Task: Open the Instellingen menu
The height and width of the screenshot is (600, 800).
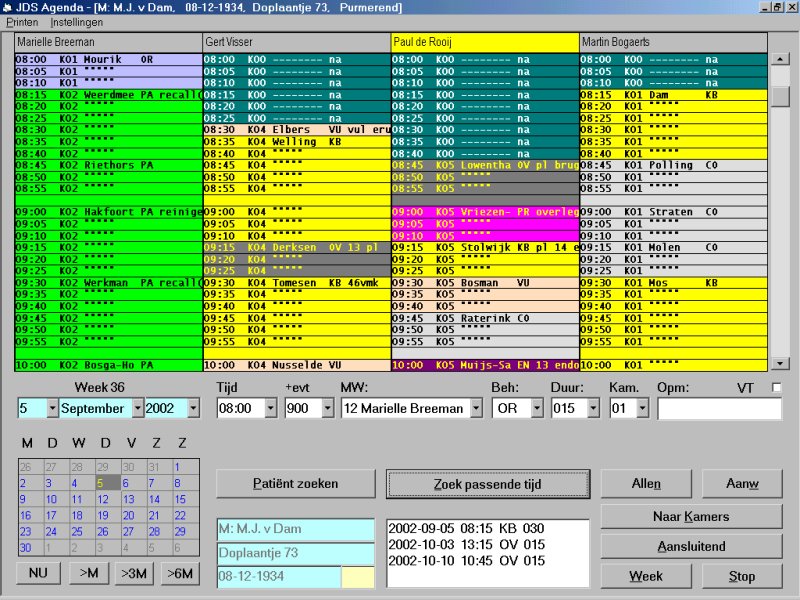Action: point(77,22)
